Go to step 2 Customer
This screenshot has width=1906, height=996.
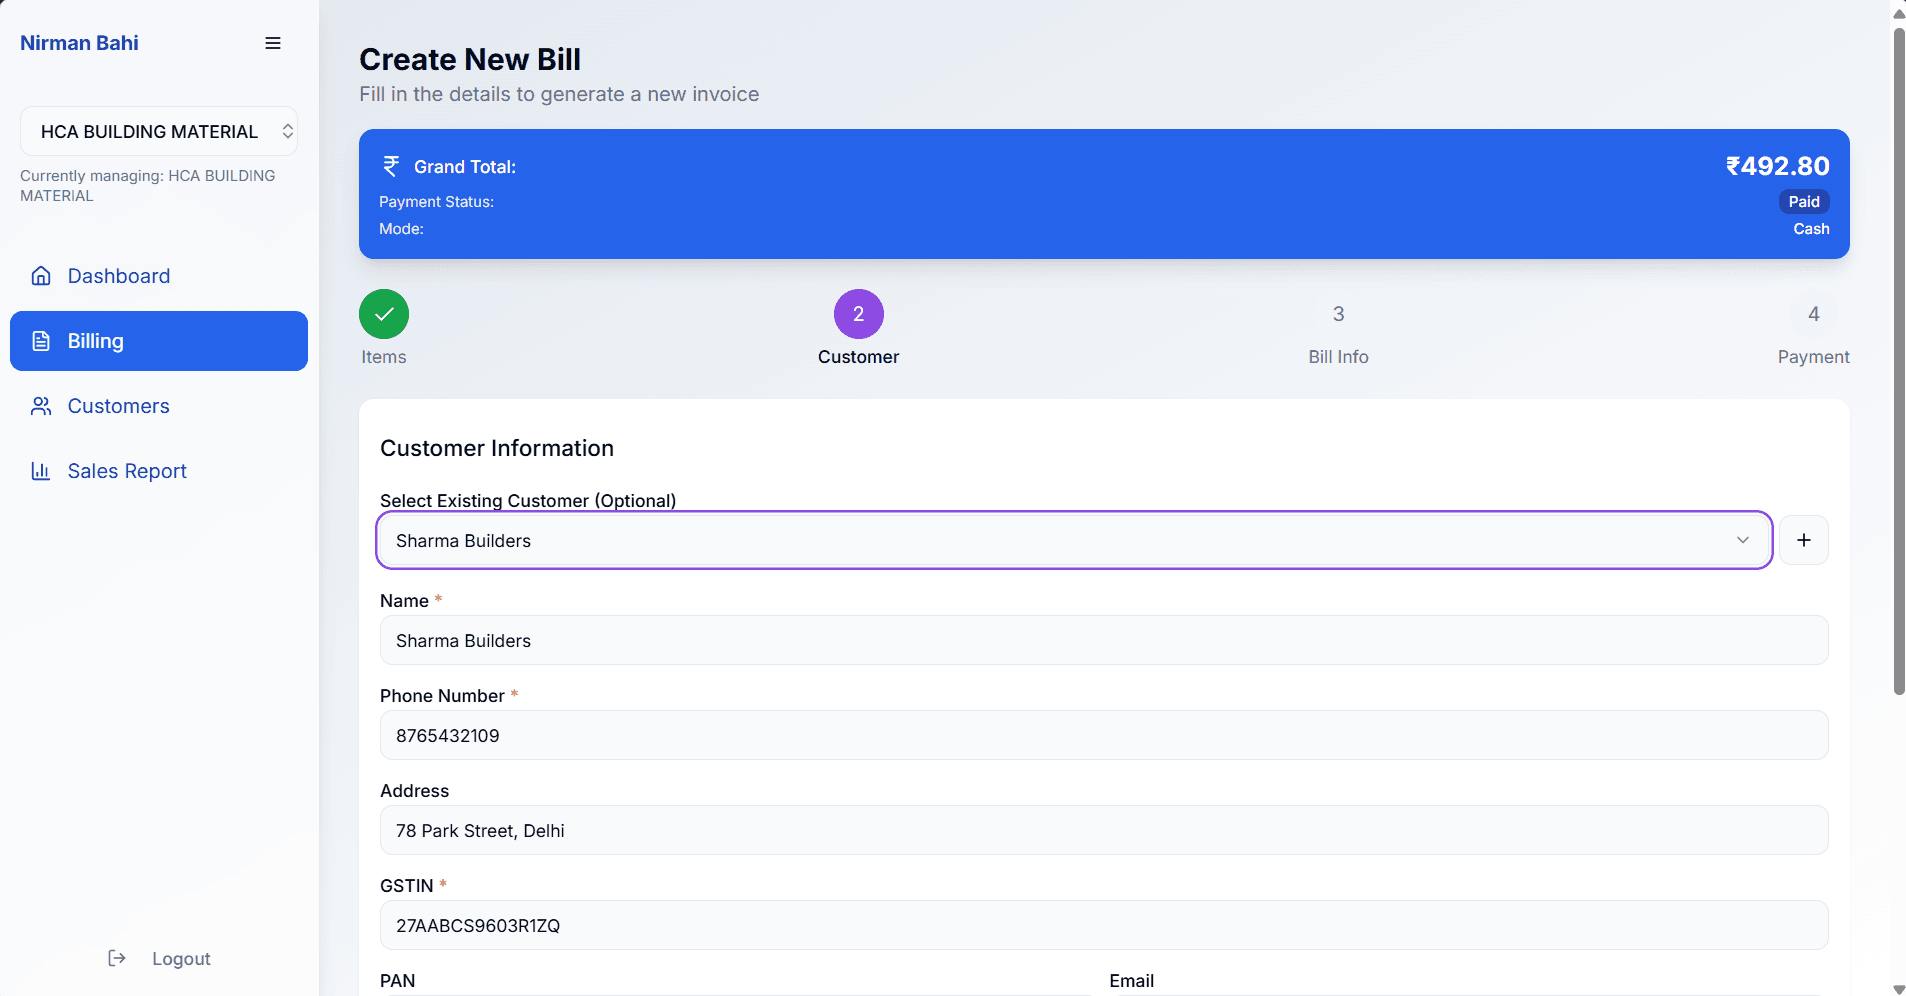pos(858,314)
